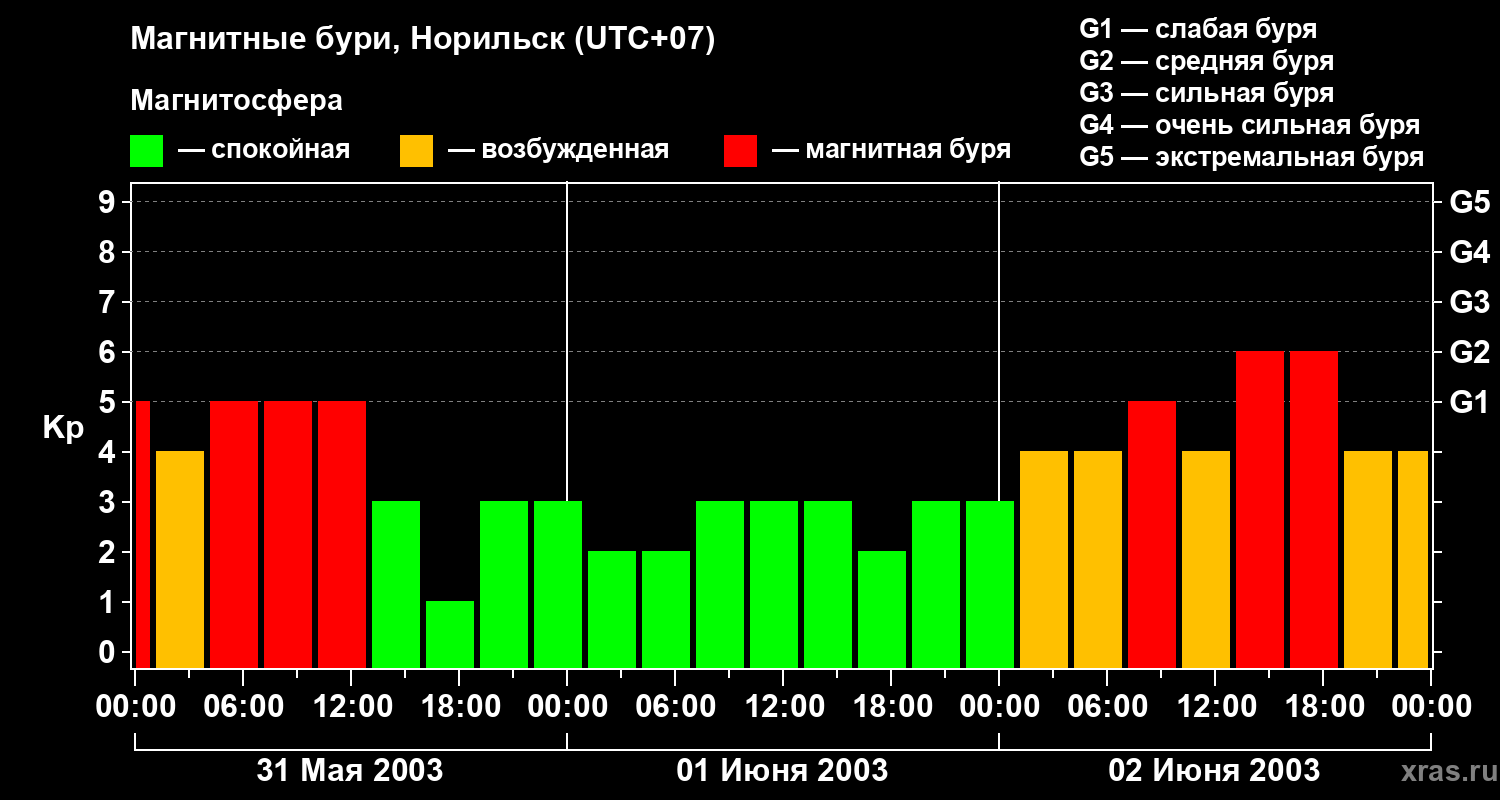
Task: Click «G4 — очень сильная буря» legend line
Action: click(x=1249, y=125)
